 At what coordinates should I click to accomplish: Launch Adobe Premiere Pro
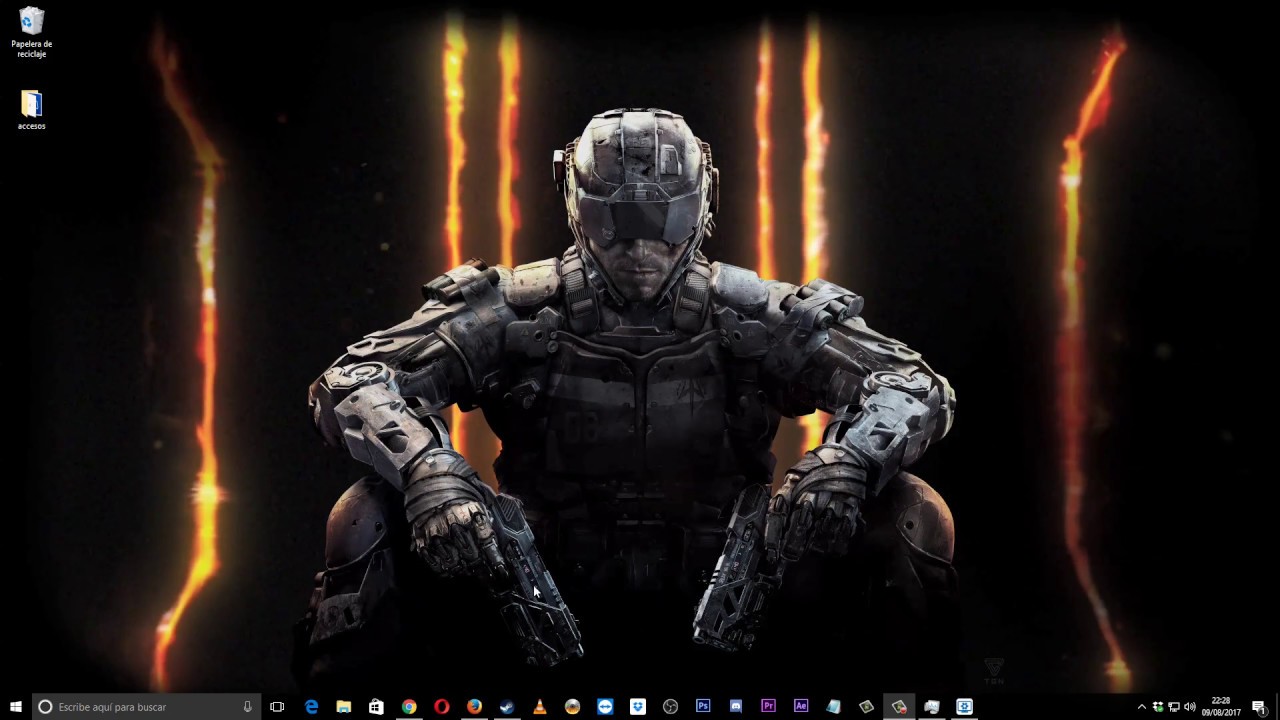point(768,707)
